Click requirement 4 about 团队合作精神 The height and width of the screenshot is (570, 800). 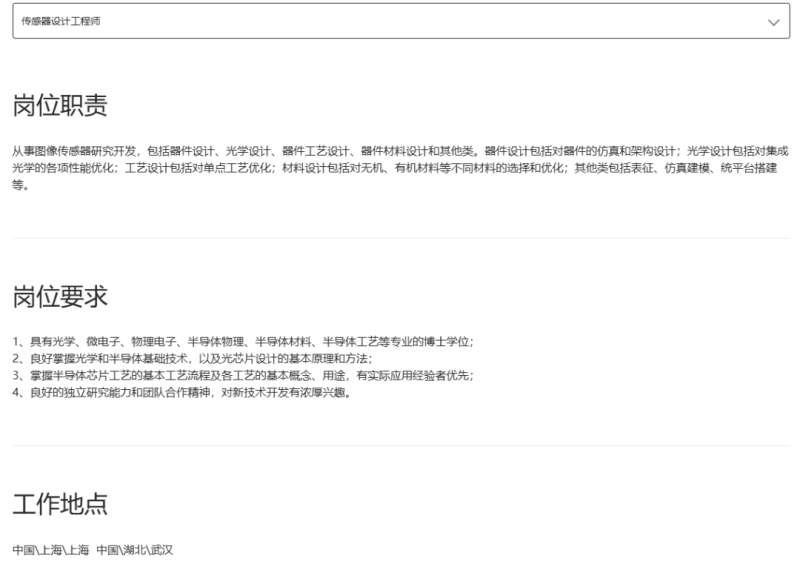point(182,393)
